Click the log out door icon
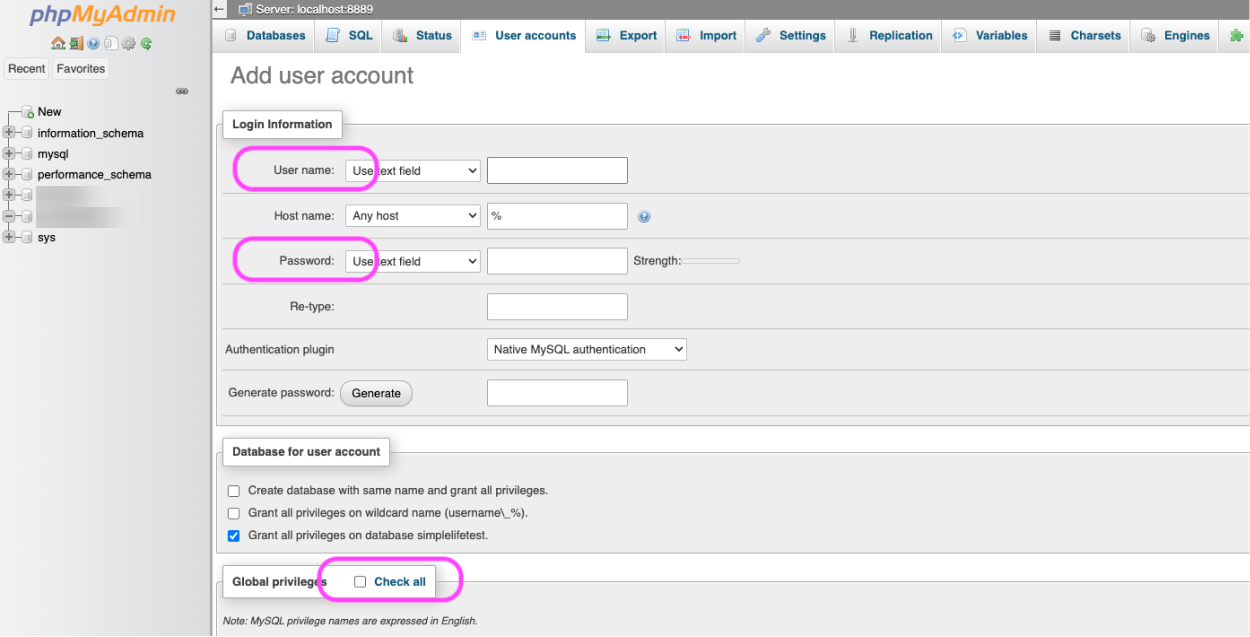The height and width of the screenshot is (637, 1250). [x=76, y=44]
